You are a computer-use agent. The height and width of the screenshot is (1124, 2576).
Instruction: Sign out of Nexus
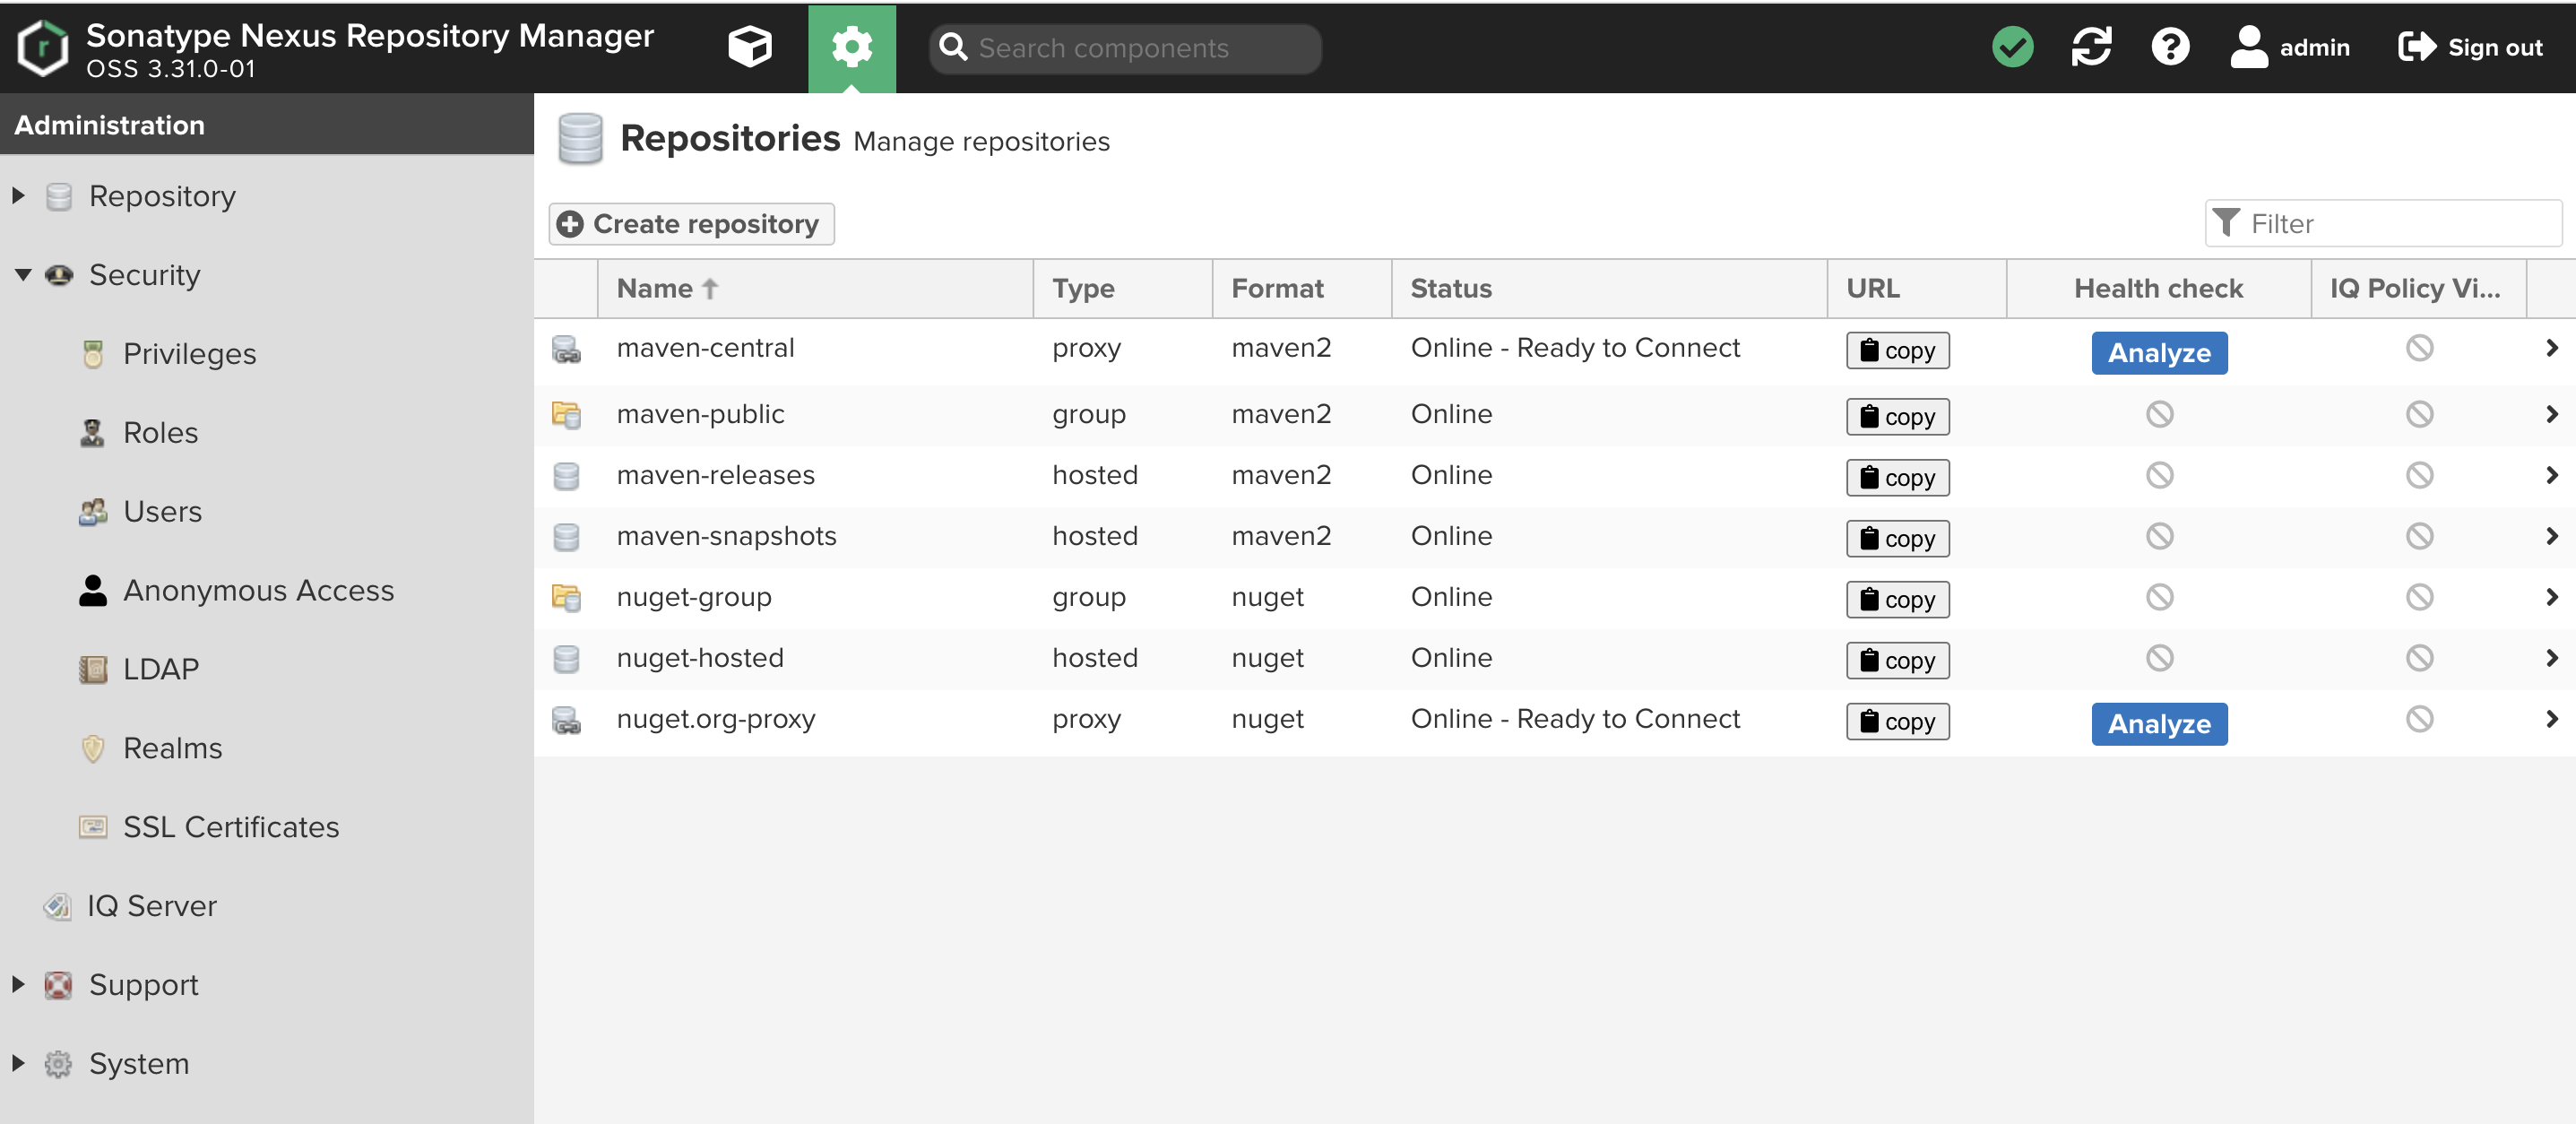[x=2470, y=47]
